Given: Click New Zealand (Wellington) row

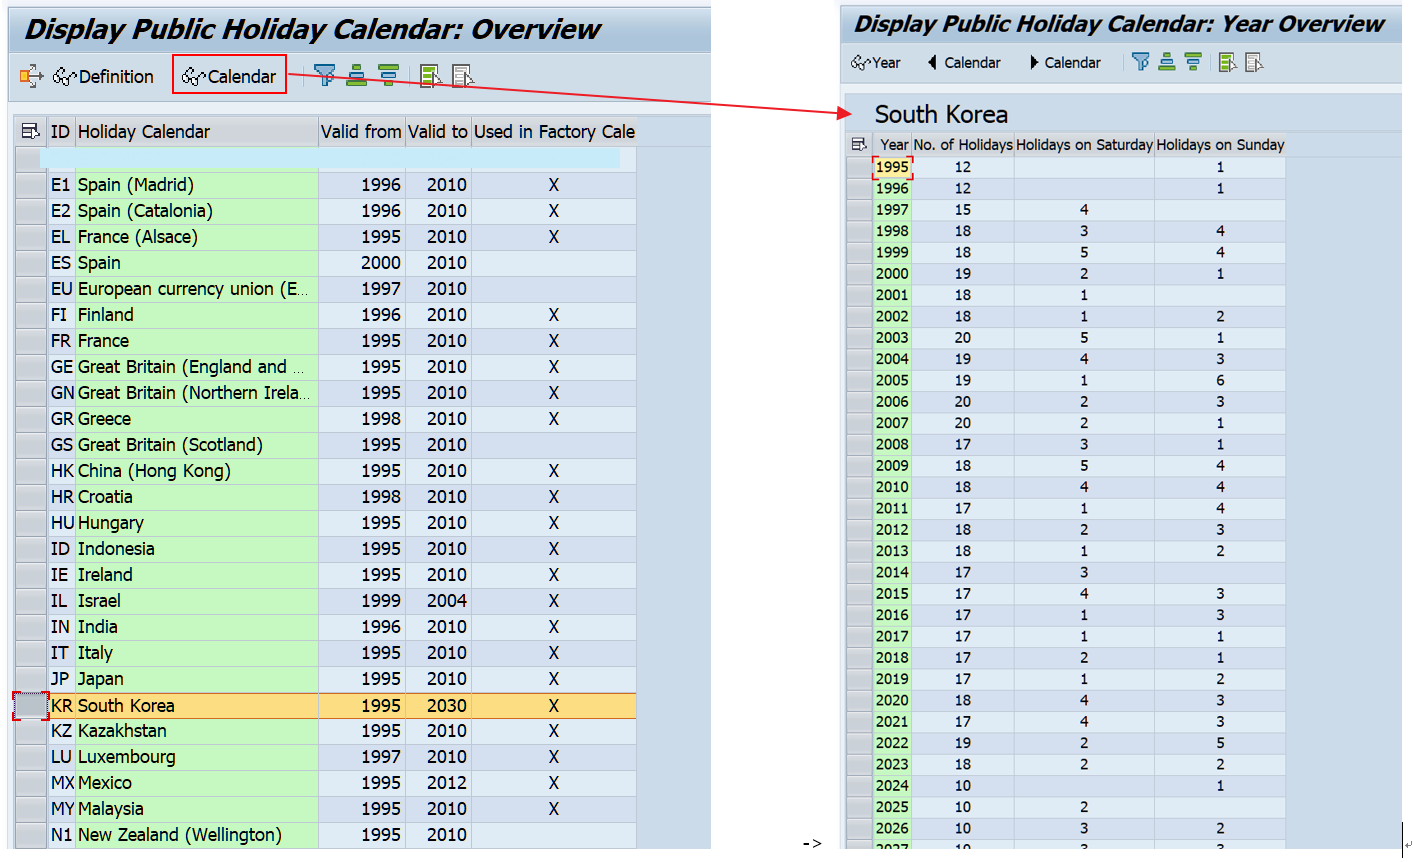Looking at the screenshot, I should pos(341,835).
